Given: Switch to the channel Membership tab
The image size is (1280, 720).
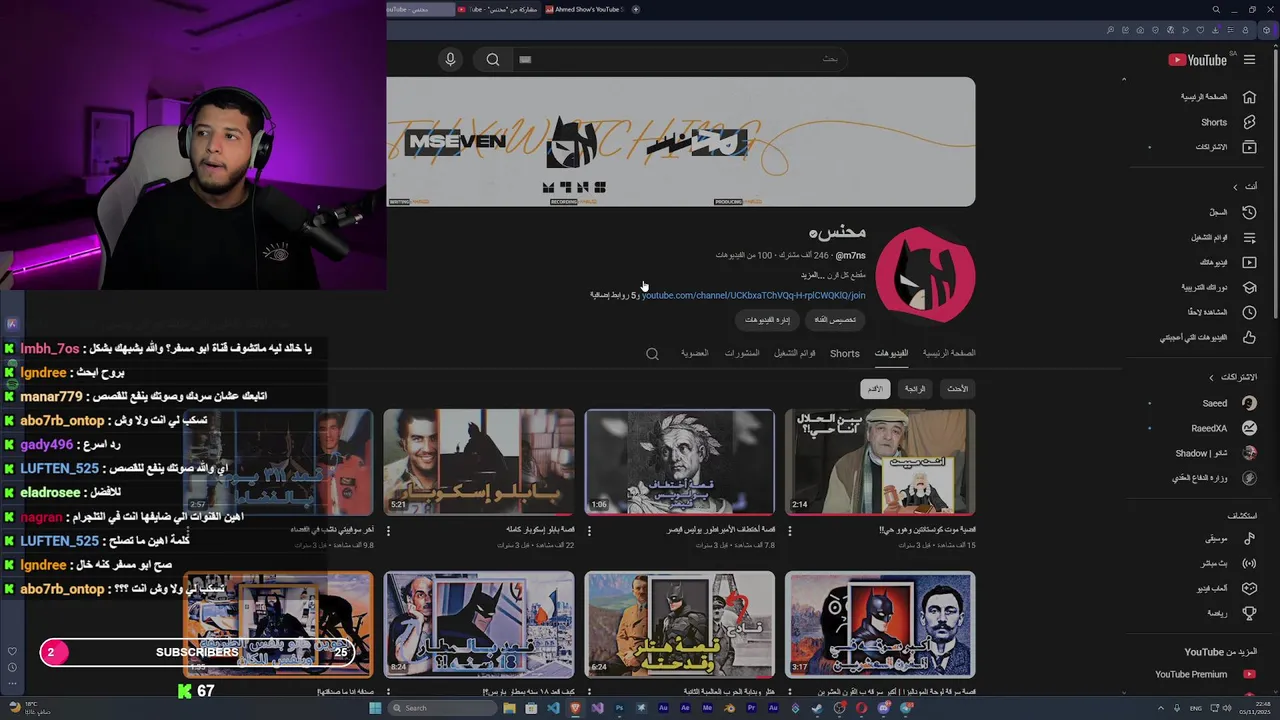Looking at the screenshot, I should tap(695, 353).
